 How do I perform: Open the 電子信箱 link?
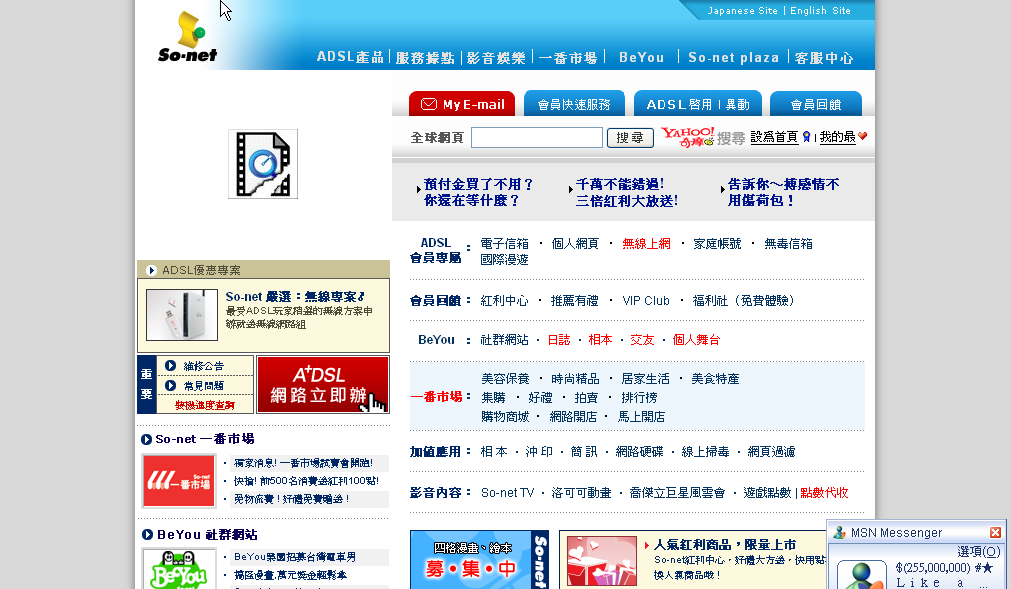pyautogui.click(x=504, y=244)
